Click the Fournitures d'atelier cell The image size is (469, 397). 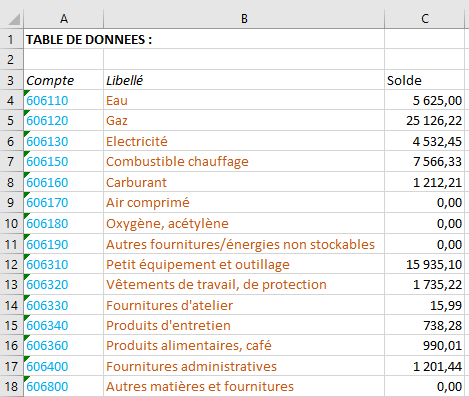pos(244,305)
